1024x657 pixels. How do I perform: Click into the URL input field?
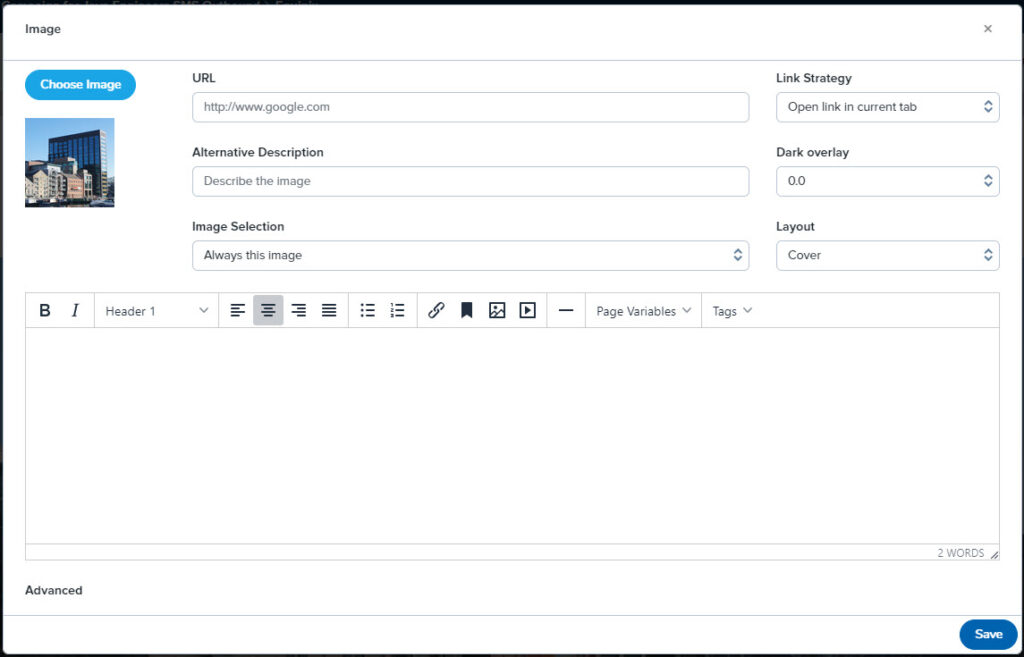[x=470, y=107]
